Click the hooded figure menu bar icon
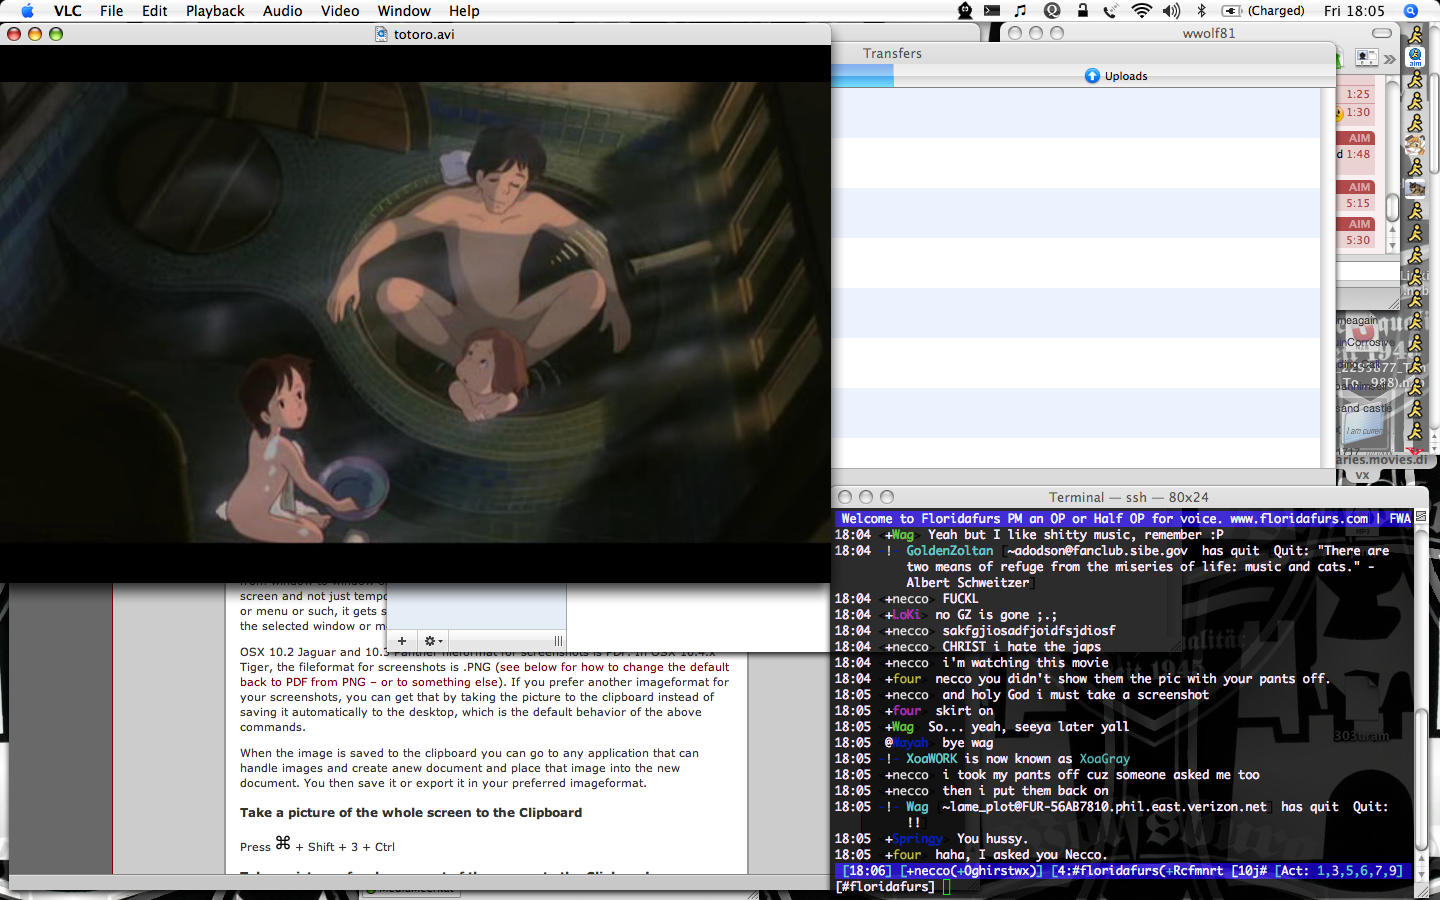Screen dimensions: 1440x900 [x=965, y=11]
